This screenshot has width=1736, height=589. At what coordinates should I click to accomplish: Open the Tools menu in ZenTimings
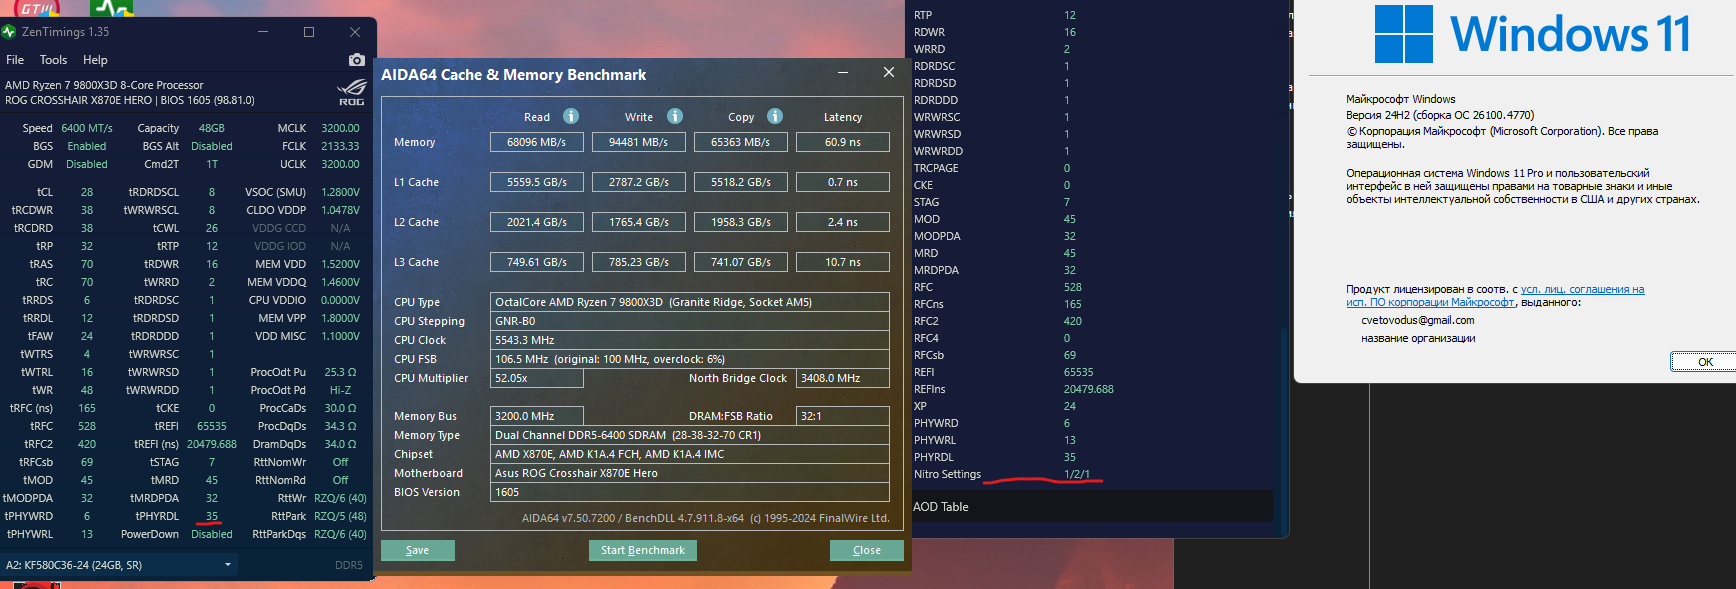click(x=53, y=60)
